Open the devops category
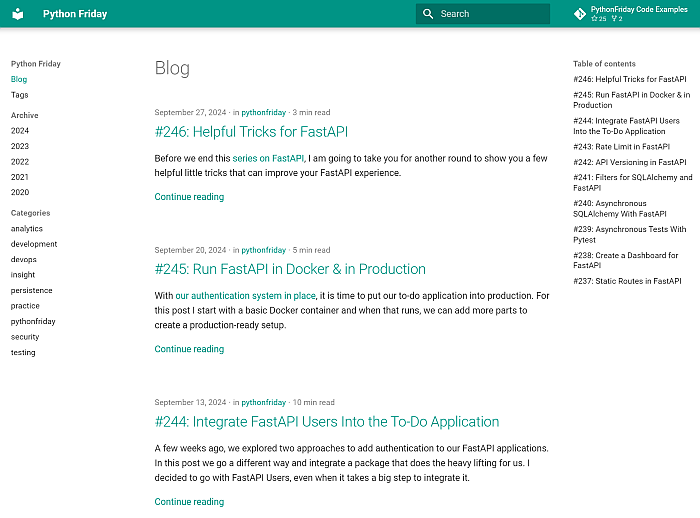The image size is (700, 518). [x=24, y=259]
